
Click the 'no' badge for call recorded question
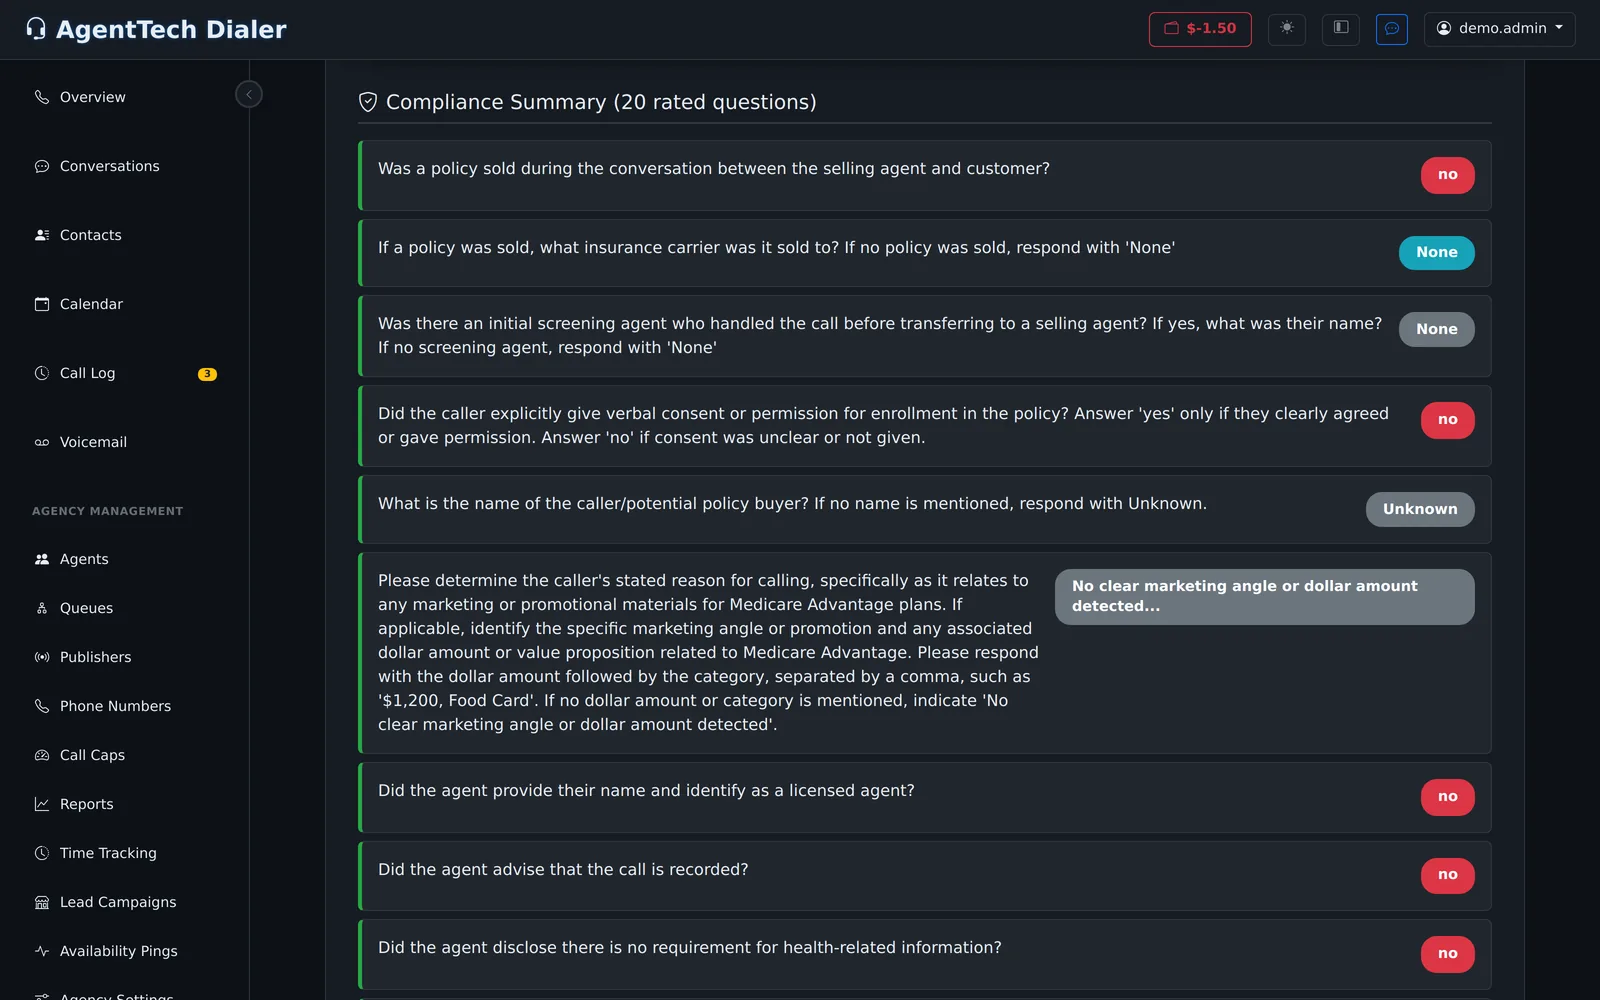[x=1447, y=875]
